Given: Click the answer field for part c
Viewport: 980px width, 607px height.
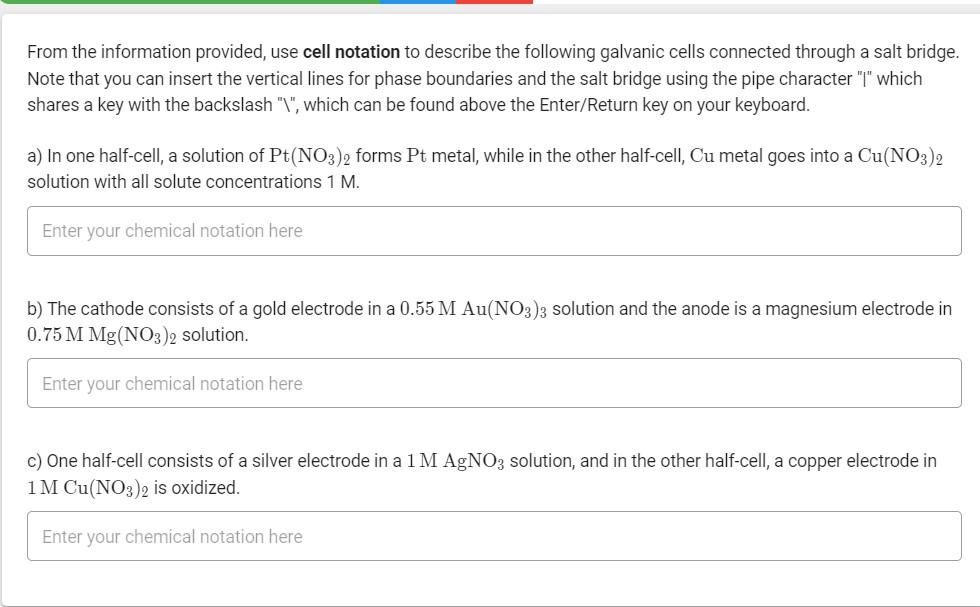Looking at the screenshot, I should [494, 537].
